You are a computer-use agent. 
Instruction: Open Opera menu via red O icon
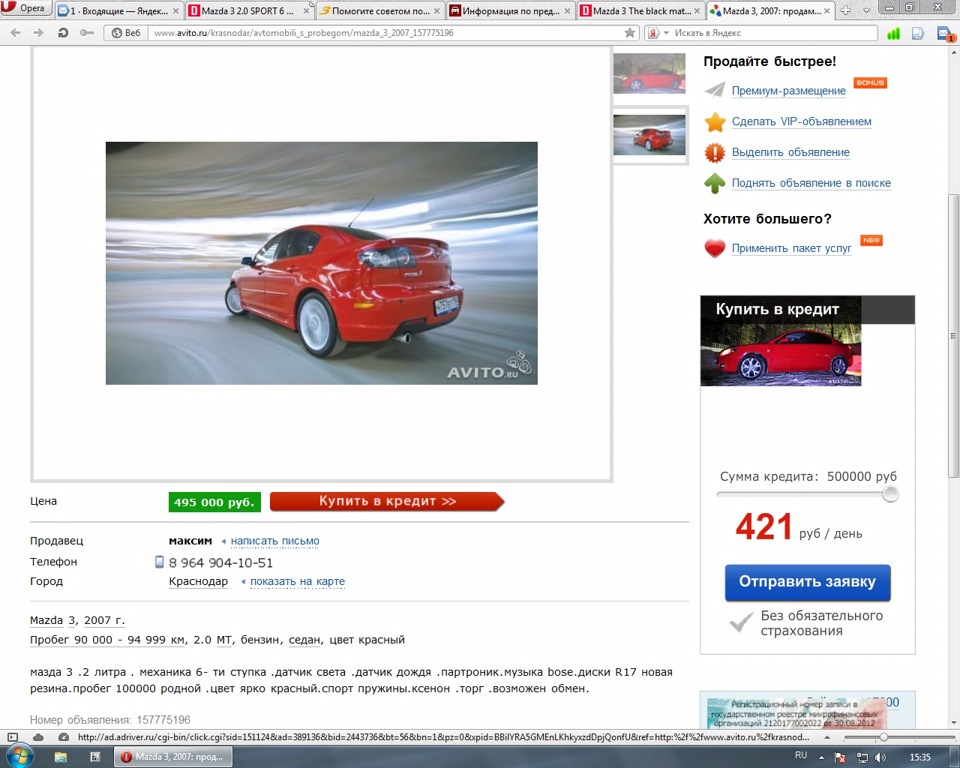click(x=11, y=8)
